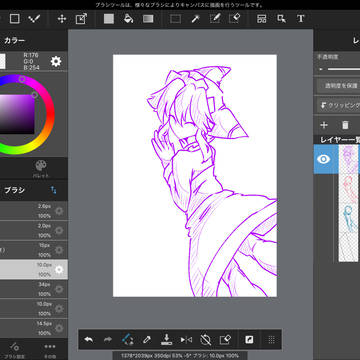Add a new layer with plus
Viewport: 360px width, 360px height.
point(324,125)
